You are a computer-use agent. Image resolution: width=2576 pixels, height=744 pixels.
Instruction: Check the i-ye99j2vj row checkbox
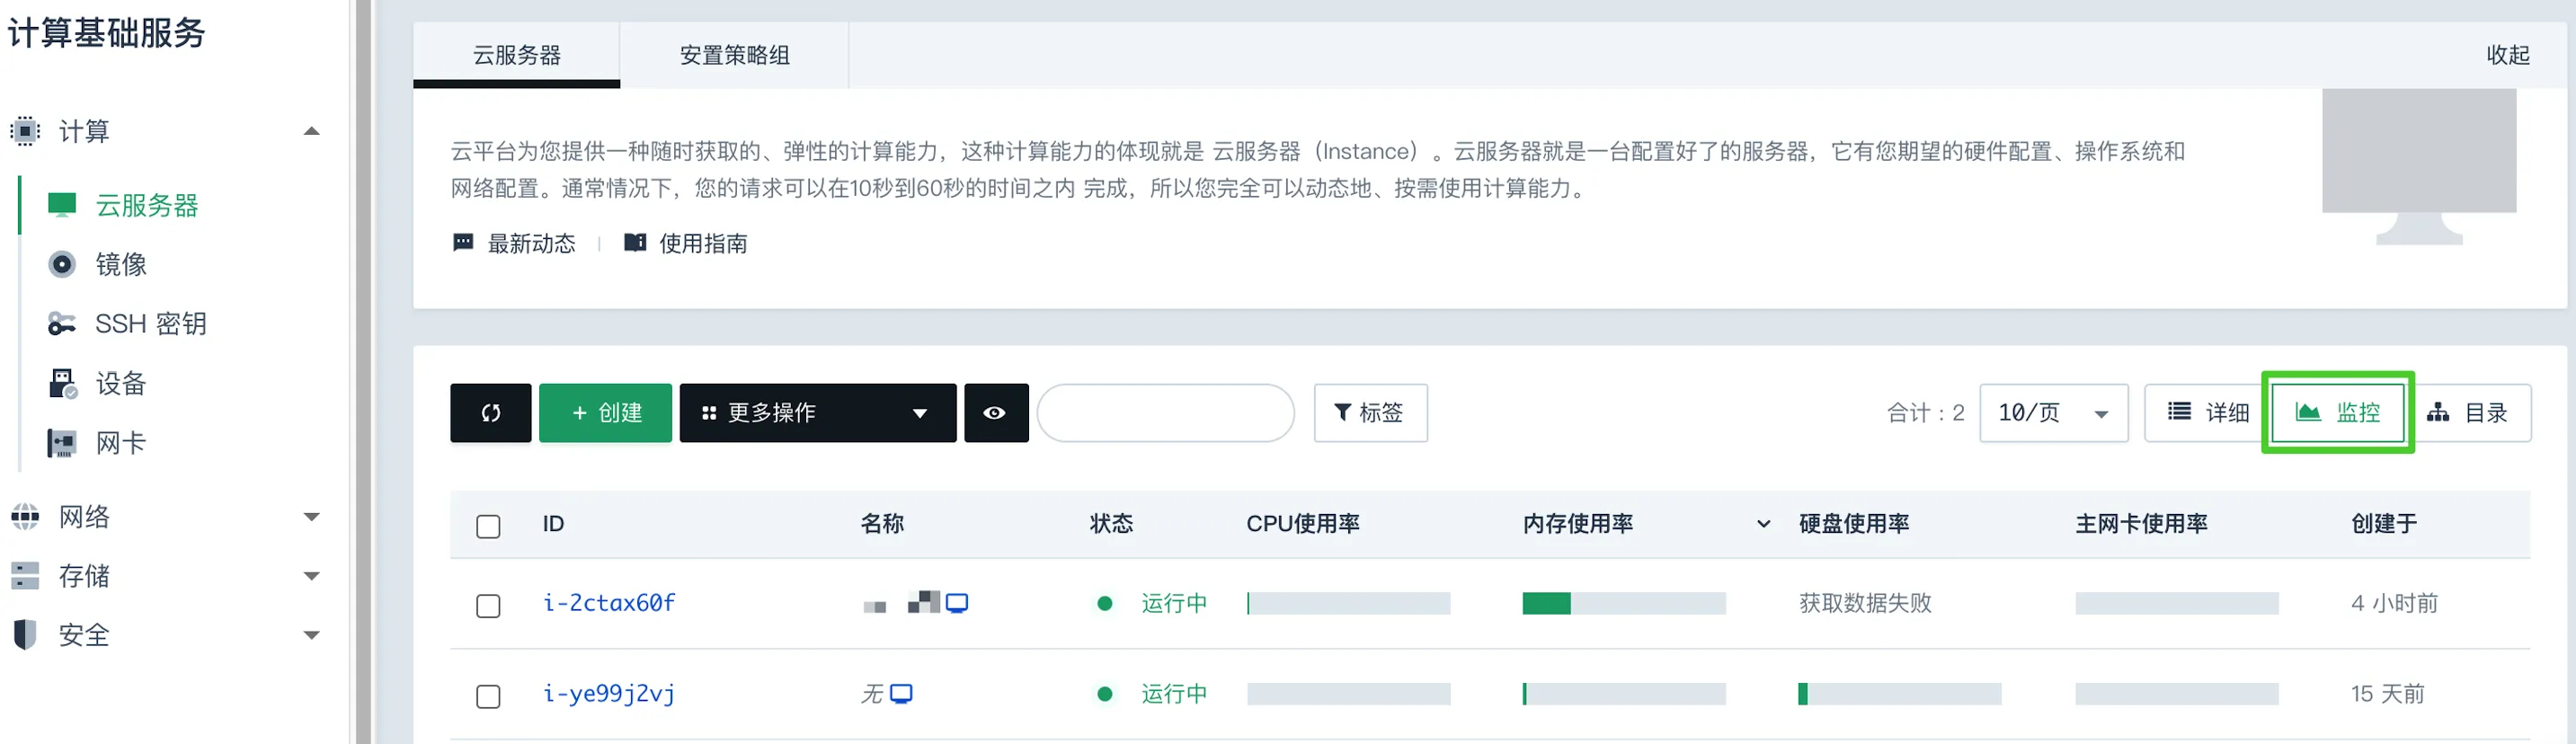(x=488, y=696)
